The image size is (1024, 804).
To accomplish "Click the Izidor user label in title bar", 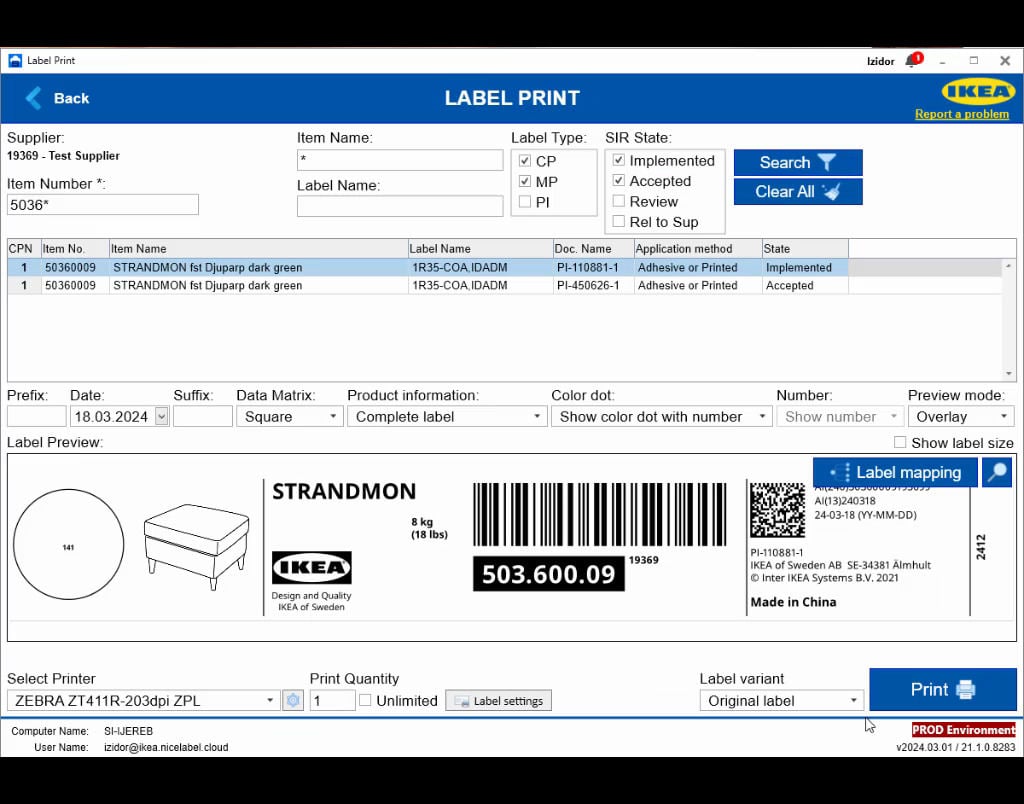I will pyautogui.click(x=880, y=61).
